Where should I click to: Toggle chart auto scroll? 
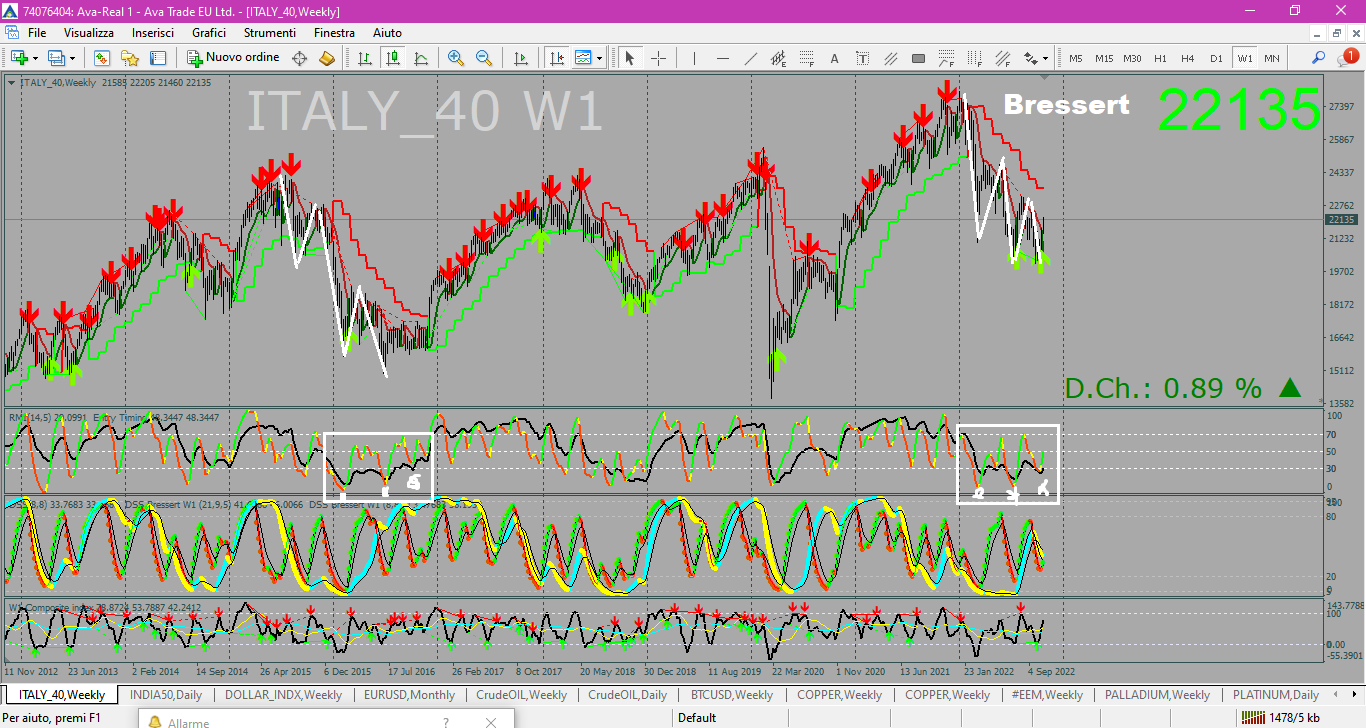[520, 58]
